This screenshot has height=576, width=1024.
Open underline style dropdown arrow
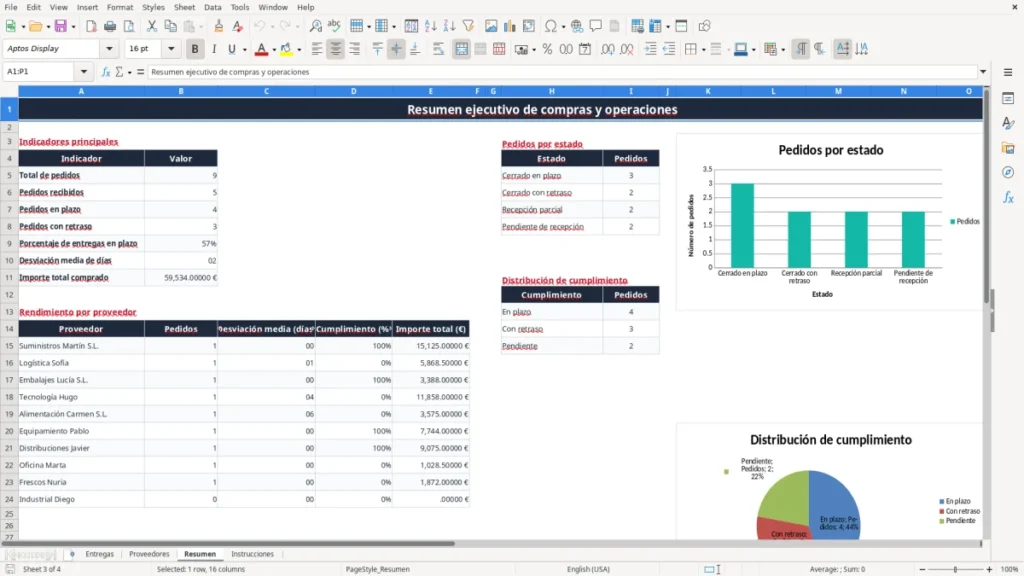point(244,50)
